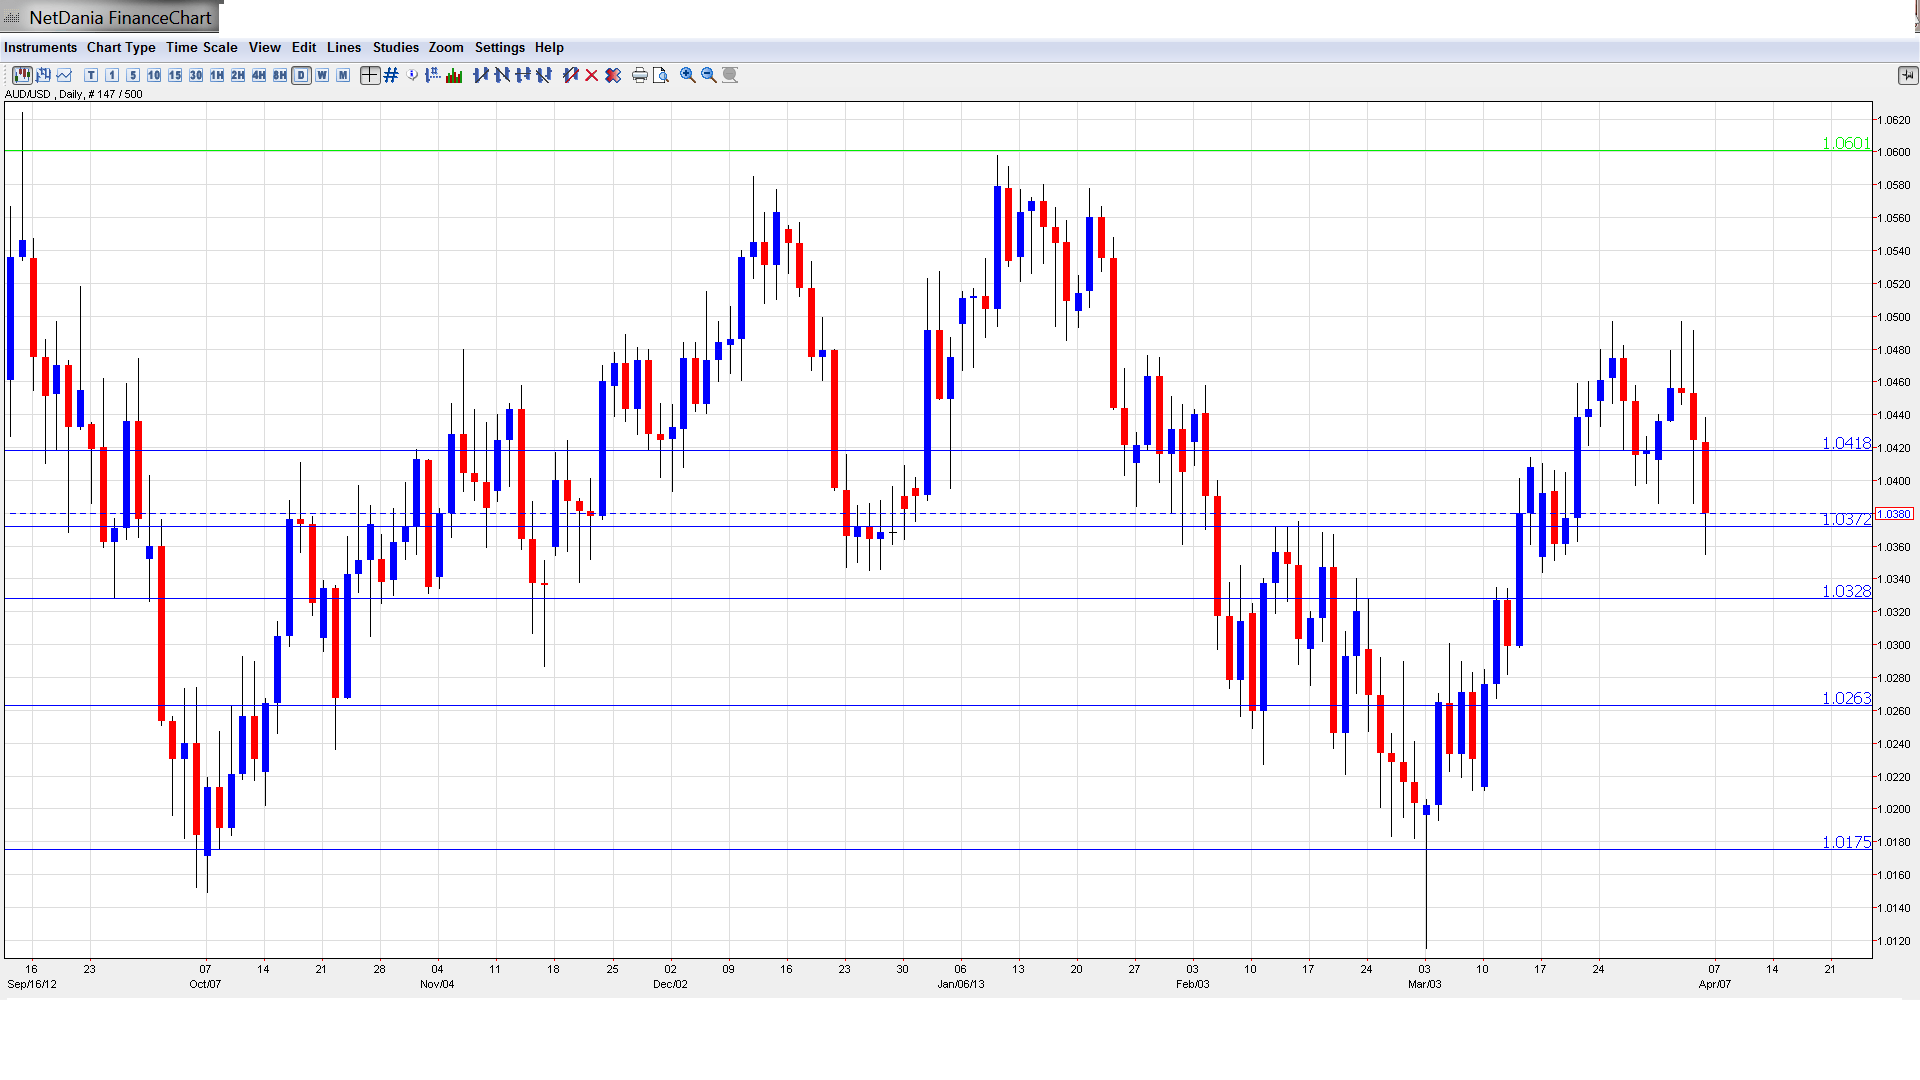1920x1080 pixels.
Task: Open the volume histogram study icon
Action: pyautogui.click(x=453, y=75)
